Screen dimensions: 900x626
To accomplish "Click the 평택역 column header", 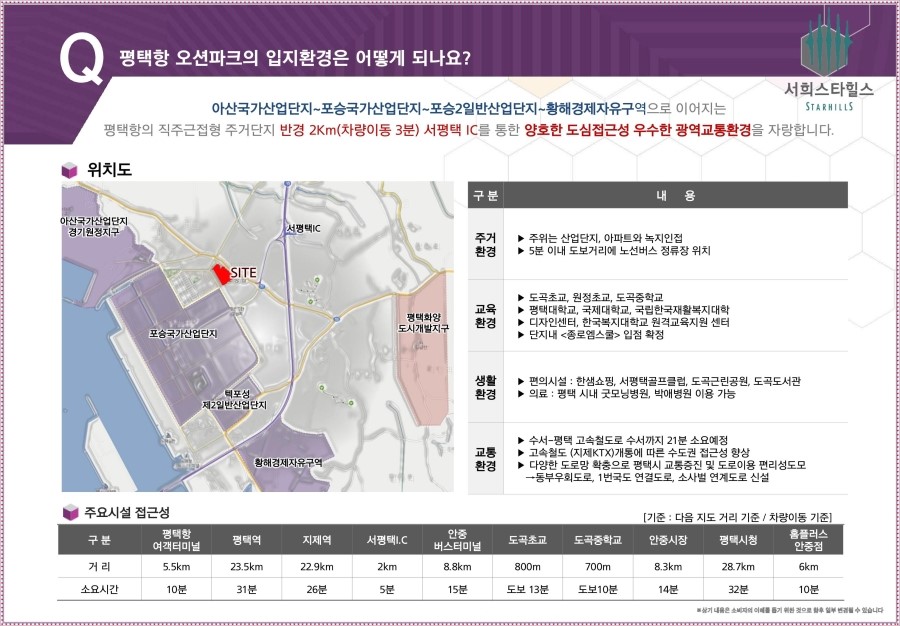I will coord(247,540).
